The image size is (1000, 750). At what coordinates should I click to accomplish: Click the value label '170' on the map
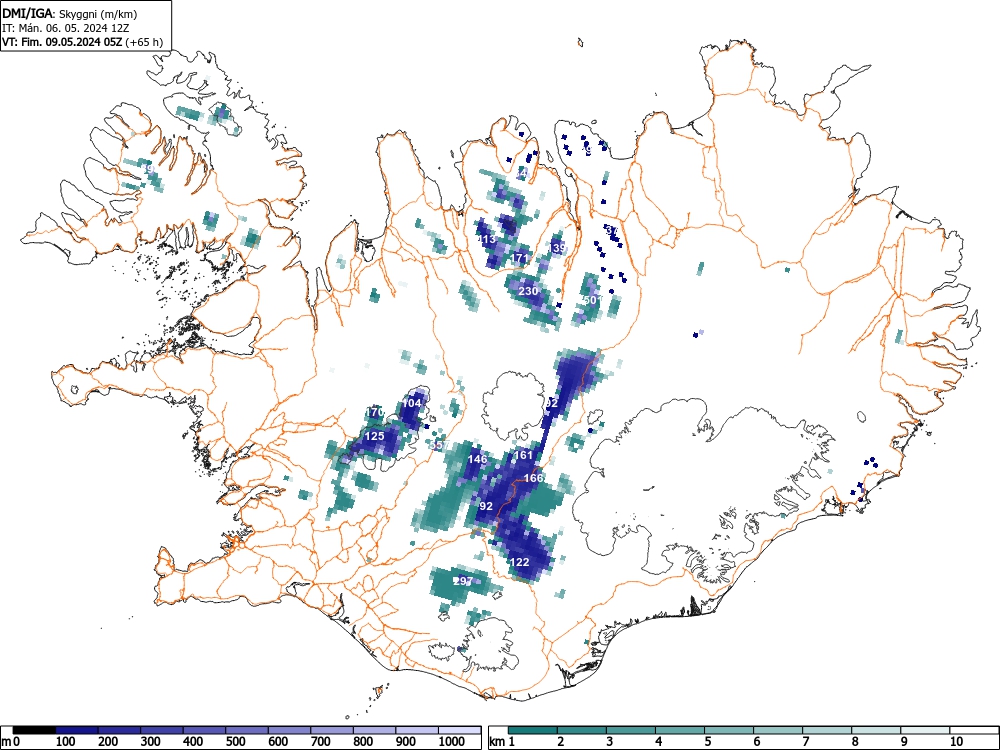point(375,413)
